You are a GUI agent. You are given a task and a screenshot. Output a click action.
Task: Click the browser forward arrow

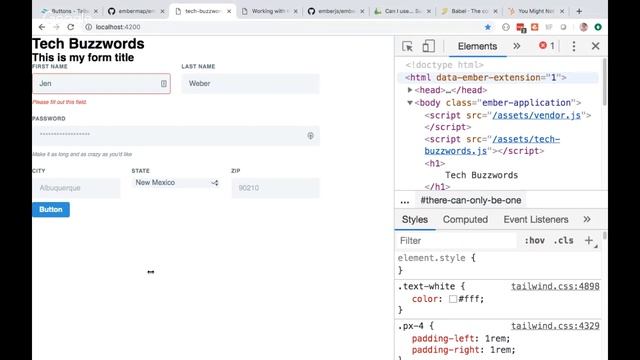(56, 27)
